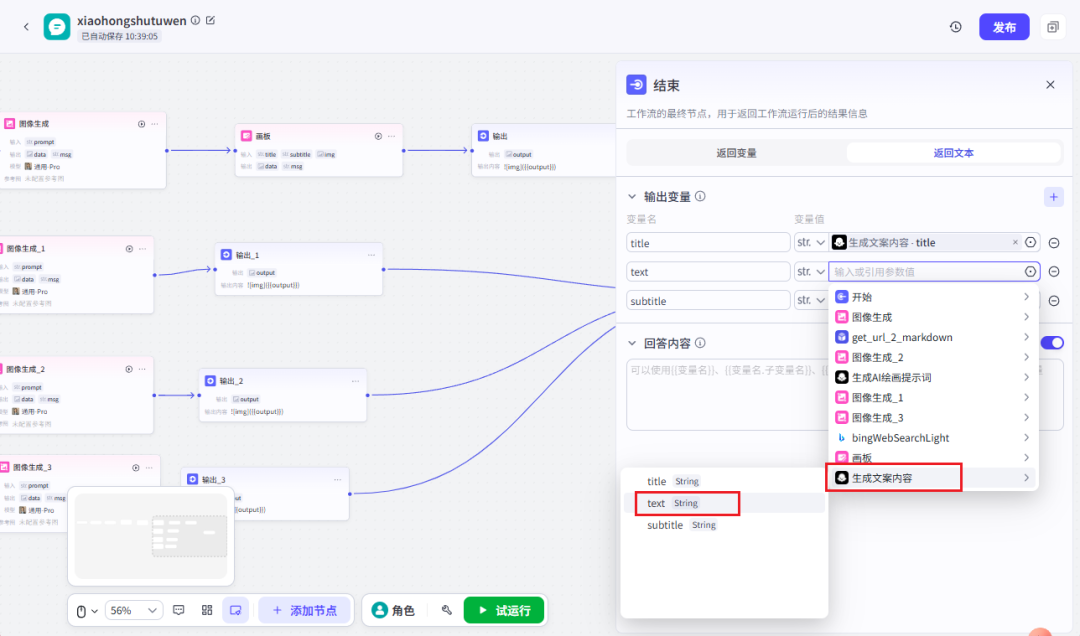1080x636 pixels.
Task: Run the 图像生成 node with its test icon
Action: (141, 124)
